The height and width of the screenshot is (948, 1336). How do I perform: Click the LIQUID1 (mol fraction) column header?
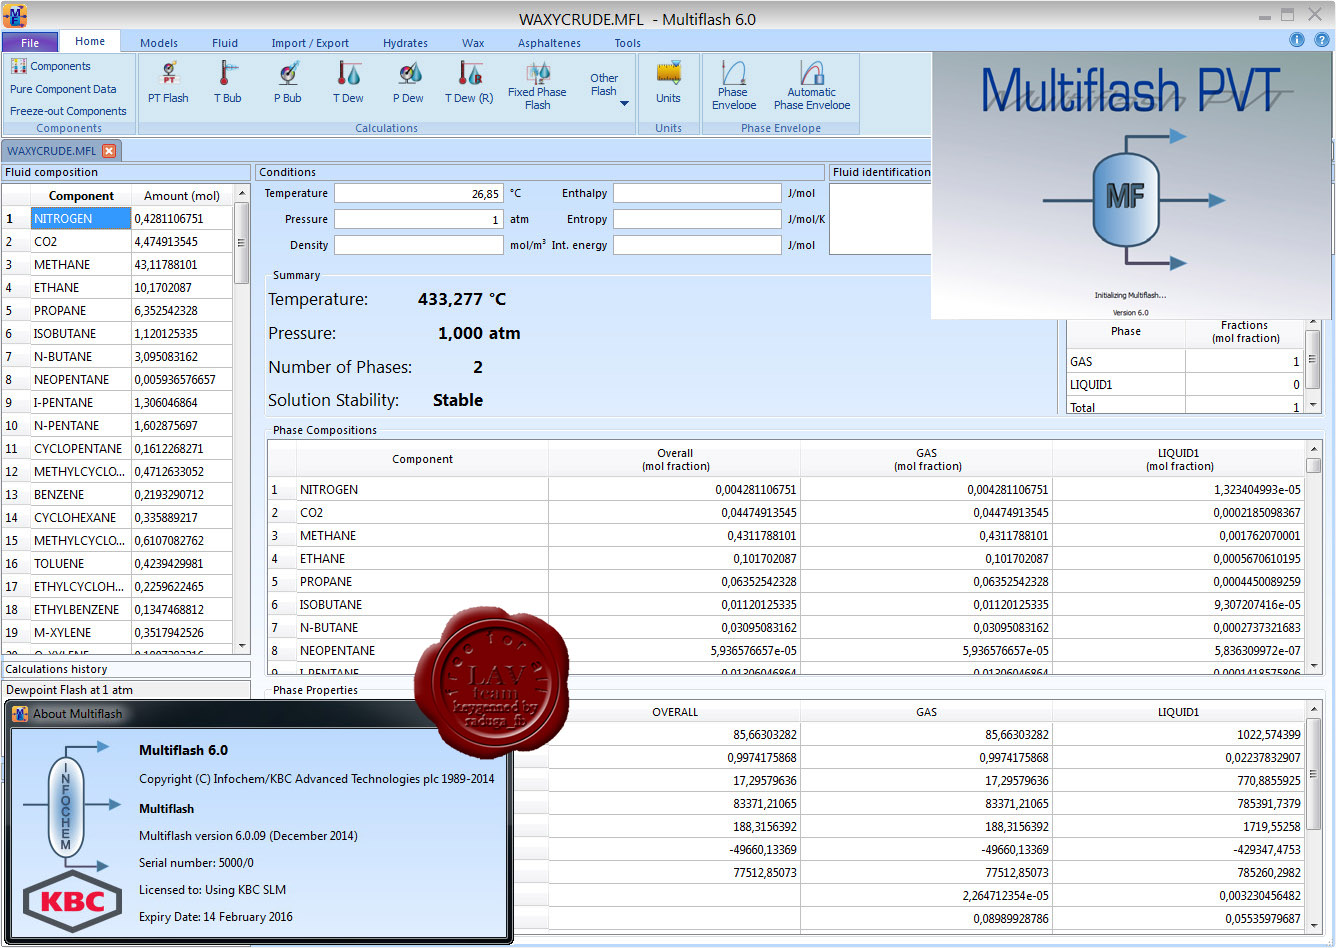(x=1179, y=459)
